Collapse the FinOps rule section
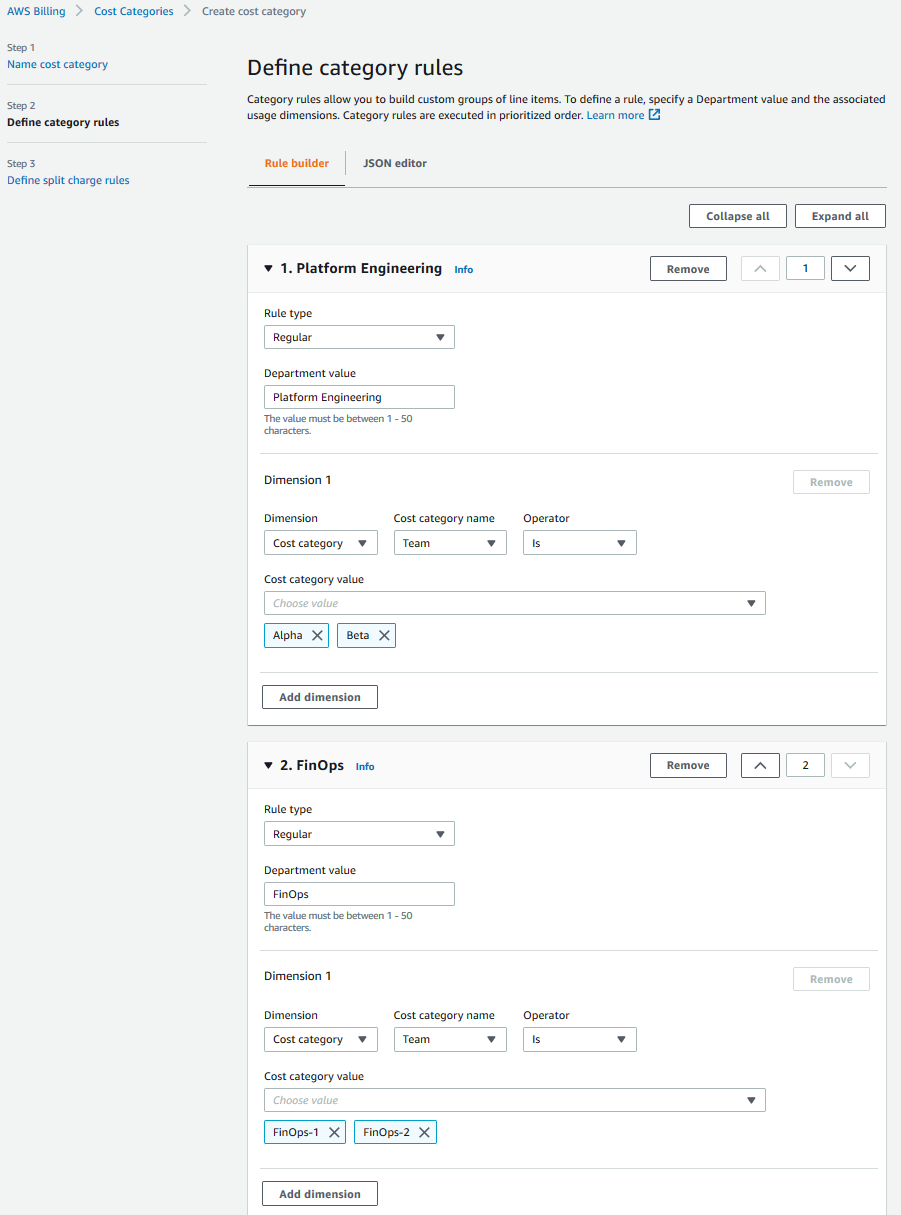901x1215 pixels. [268, 765]
